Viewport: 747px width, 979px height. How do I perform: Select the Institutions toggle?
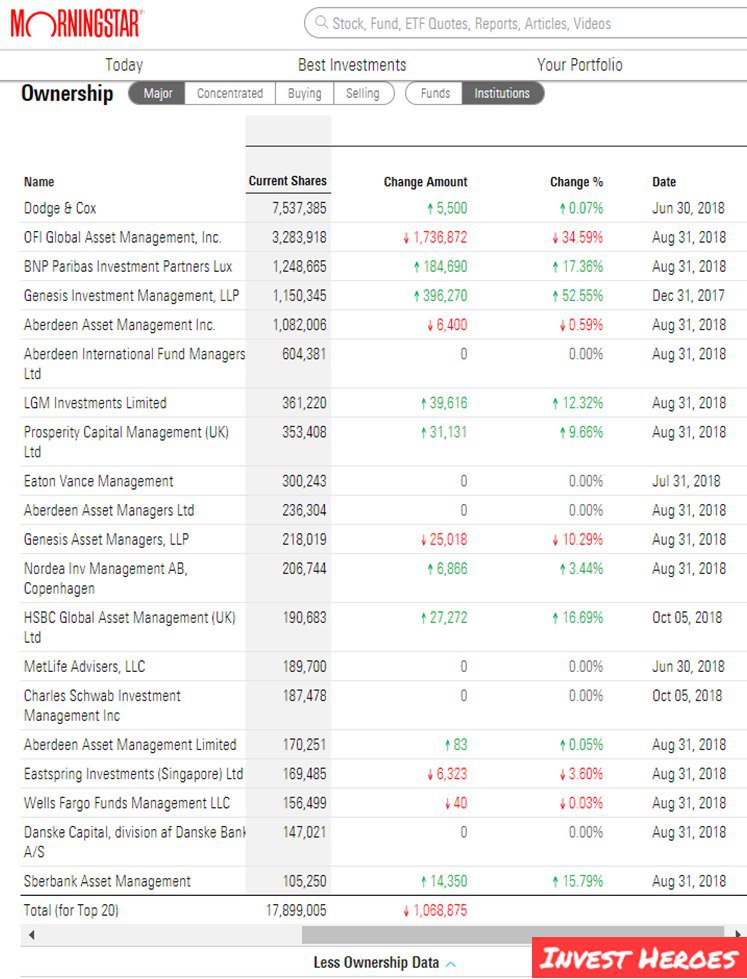[x=502, y=93]
